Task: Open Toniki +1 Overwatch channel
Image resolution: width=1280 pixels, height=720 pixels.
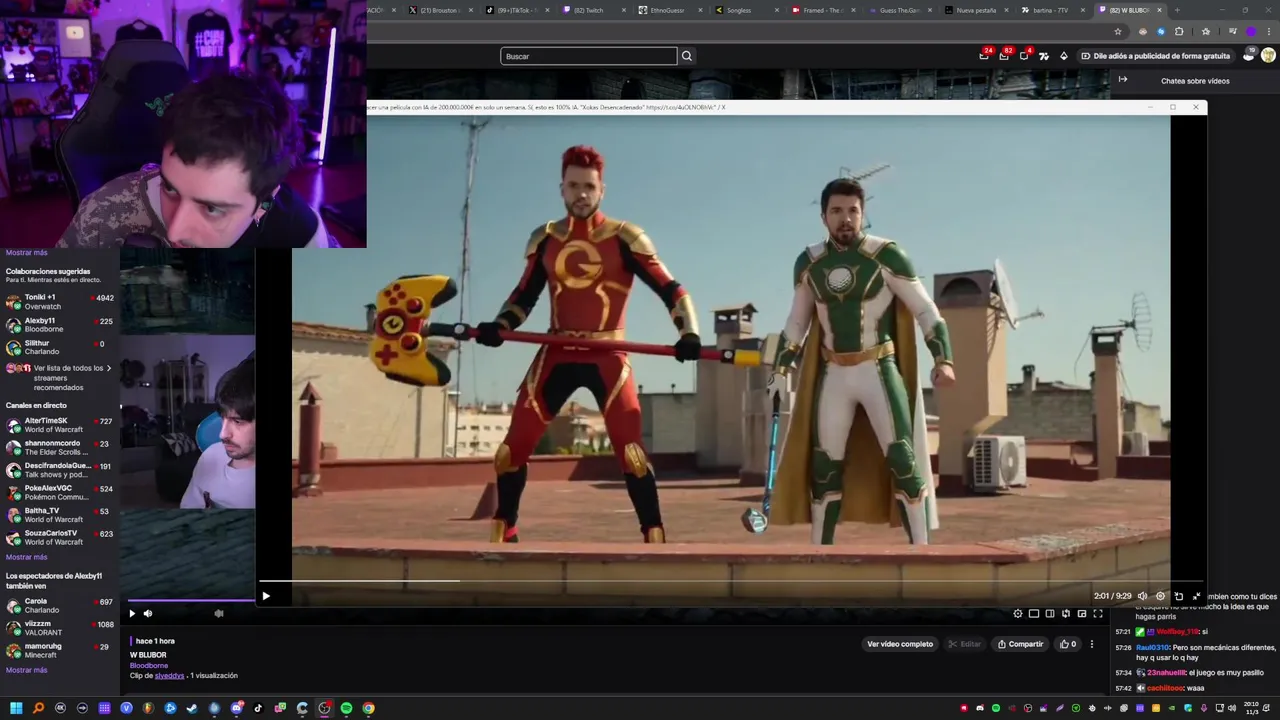Action: tap(60, 302)
